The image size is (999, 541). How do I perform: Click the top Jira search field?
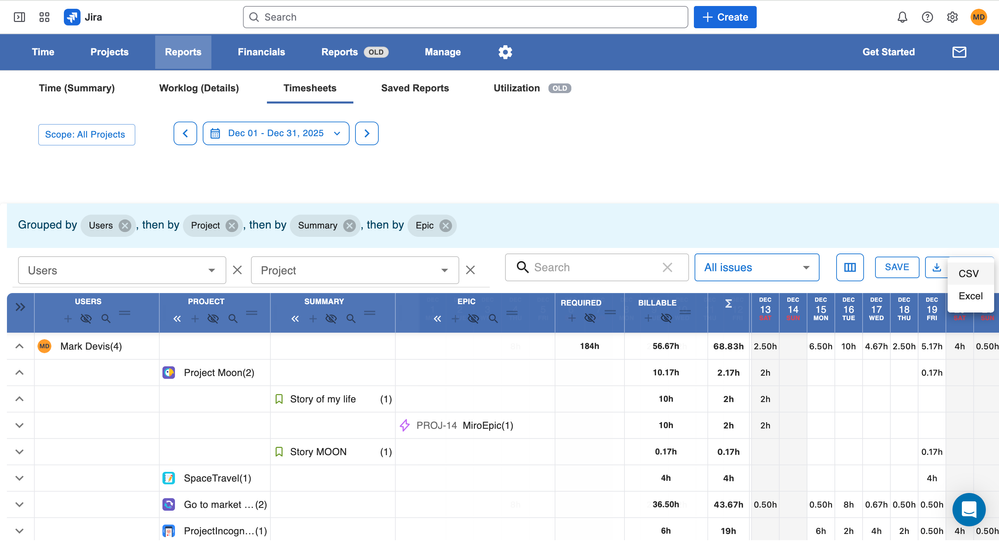465,17
